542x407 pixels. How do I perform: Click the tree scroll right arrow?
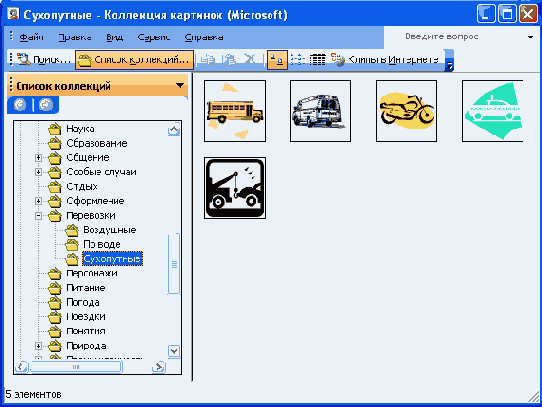[159, 367]
